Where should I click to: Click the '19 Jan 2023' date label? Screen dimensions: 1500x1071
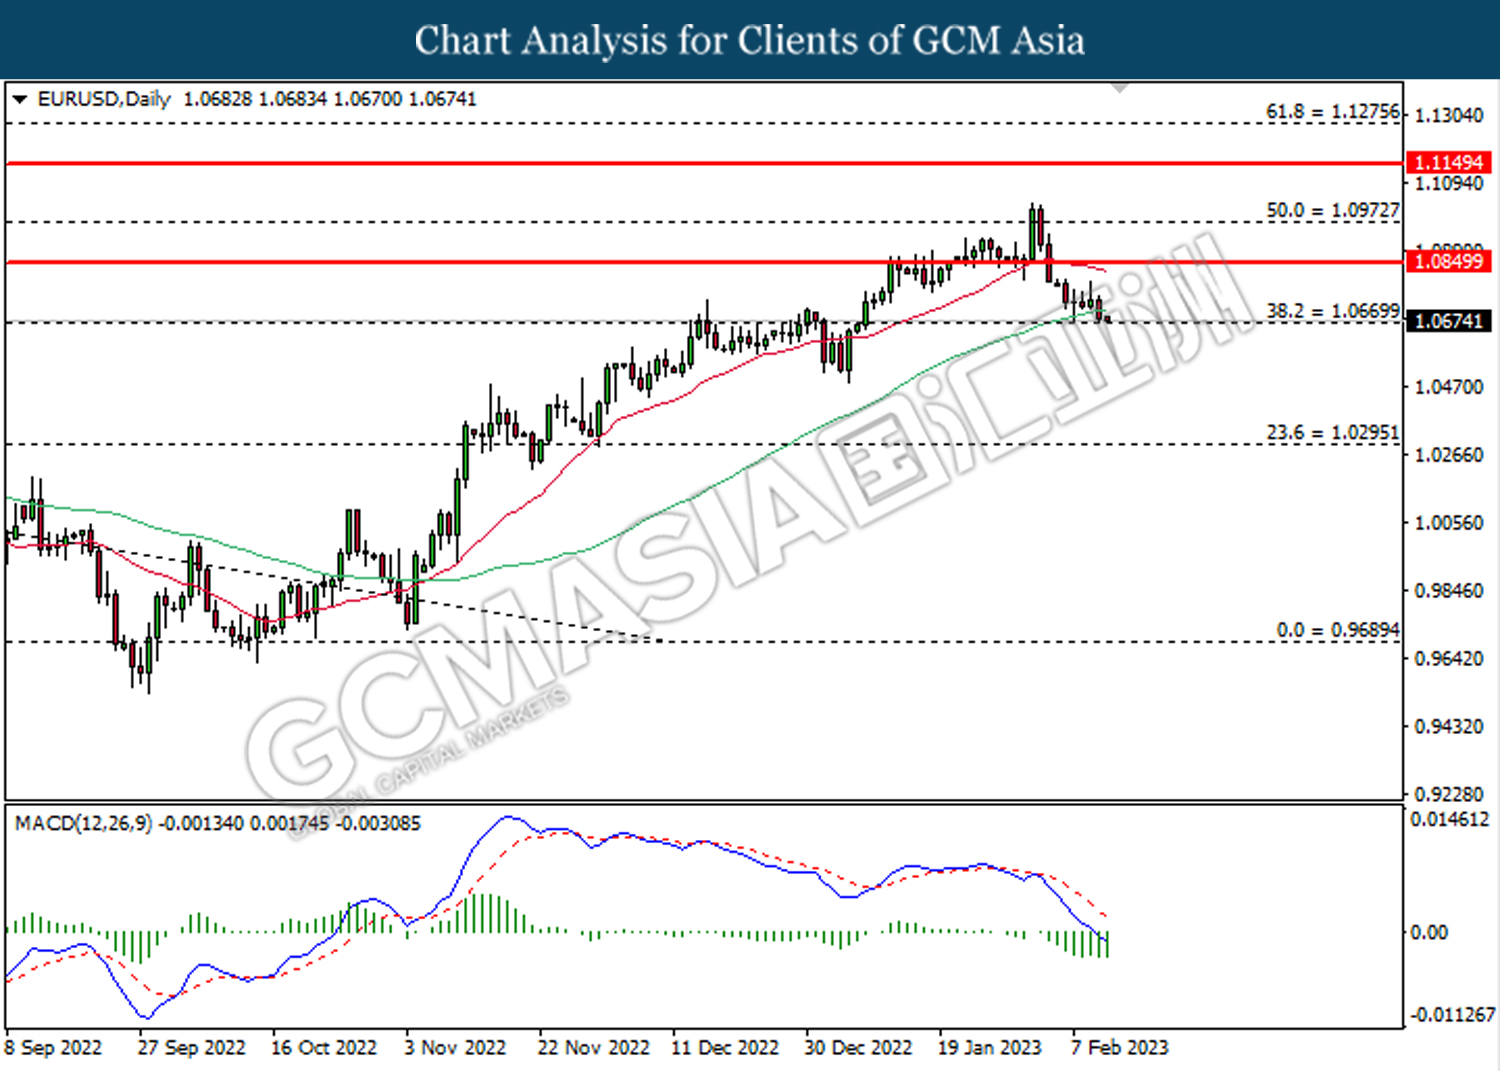989,1048
